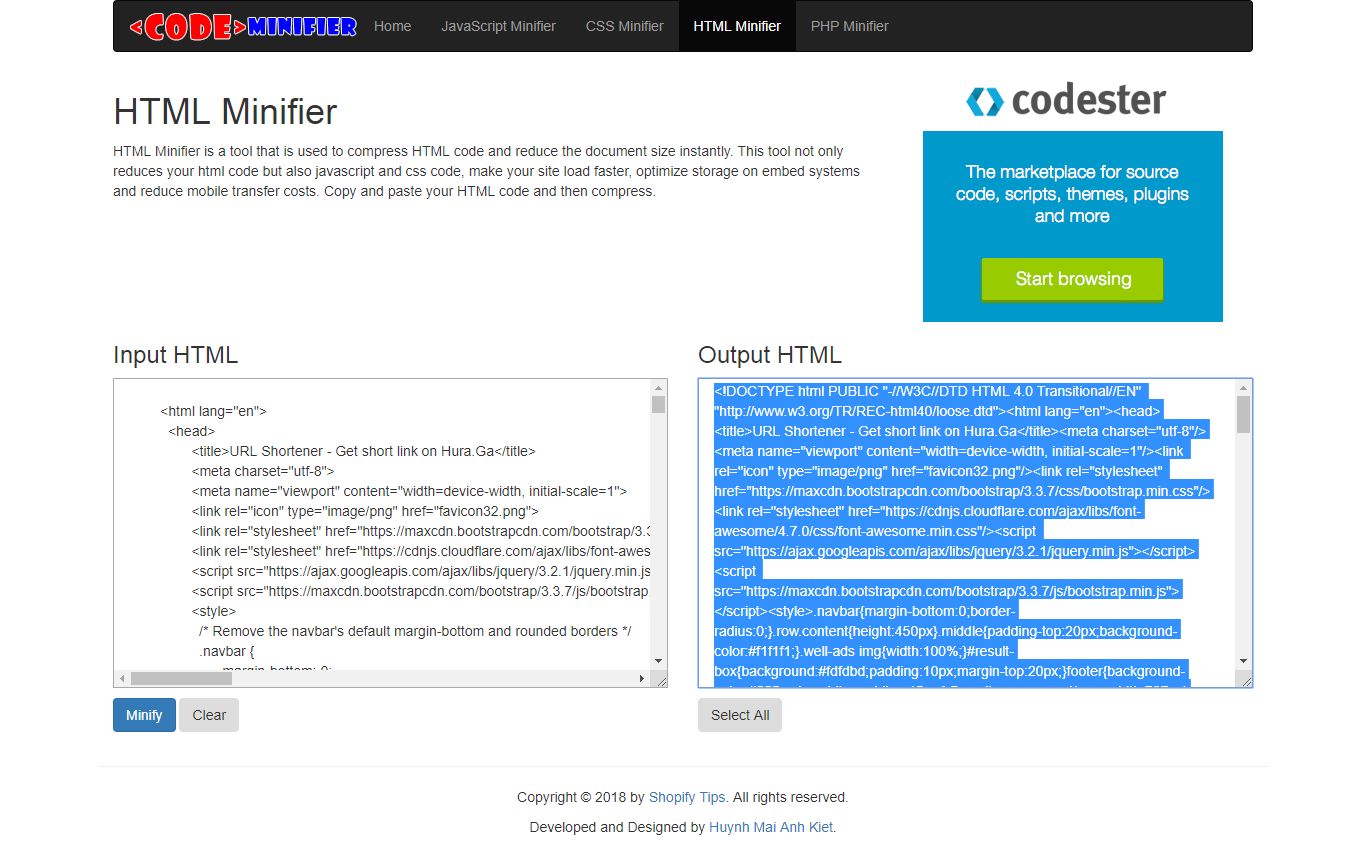
Task: Click input textarea scroll down arrow
Action: 658,661
